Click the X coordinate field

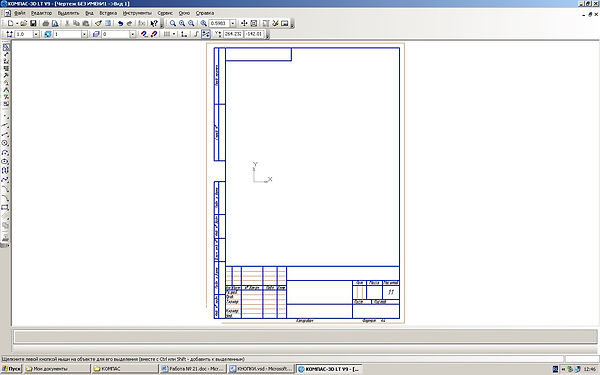coord(233,34)
